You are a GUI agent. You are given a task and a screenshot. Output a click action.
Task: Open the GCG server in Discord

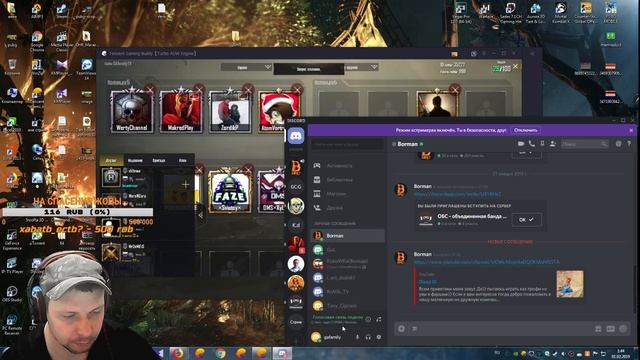(296, 187)
